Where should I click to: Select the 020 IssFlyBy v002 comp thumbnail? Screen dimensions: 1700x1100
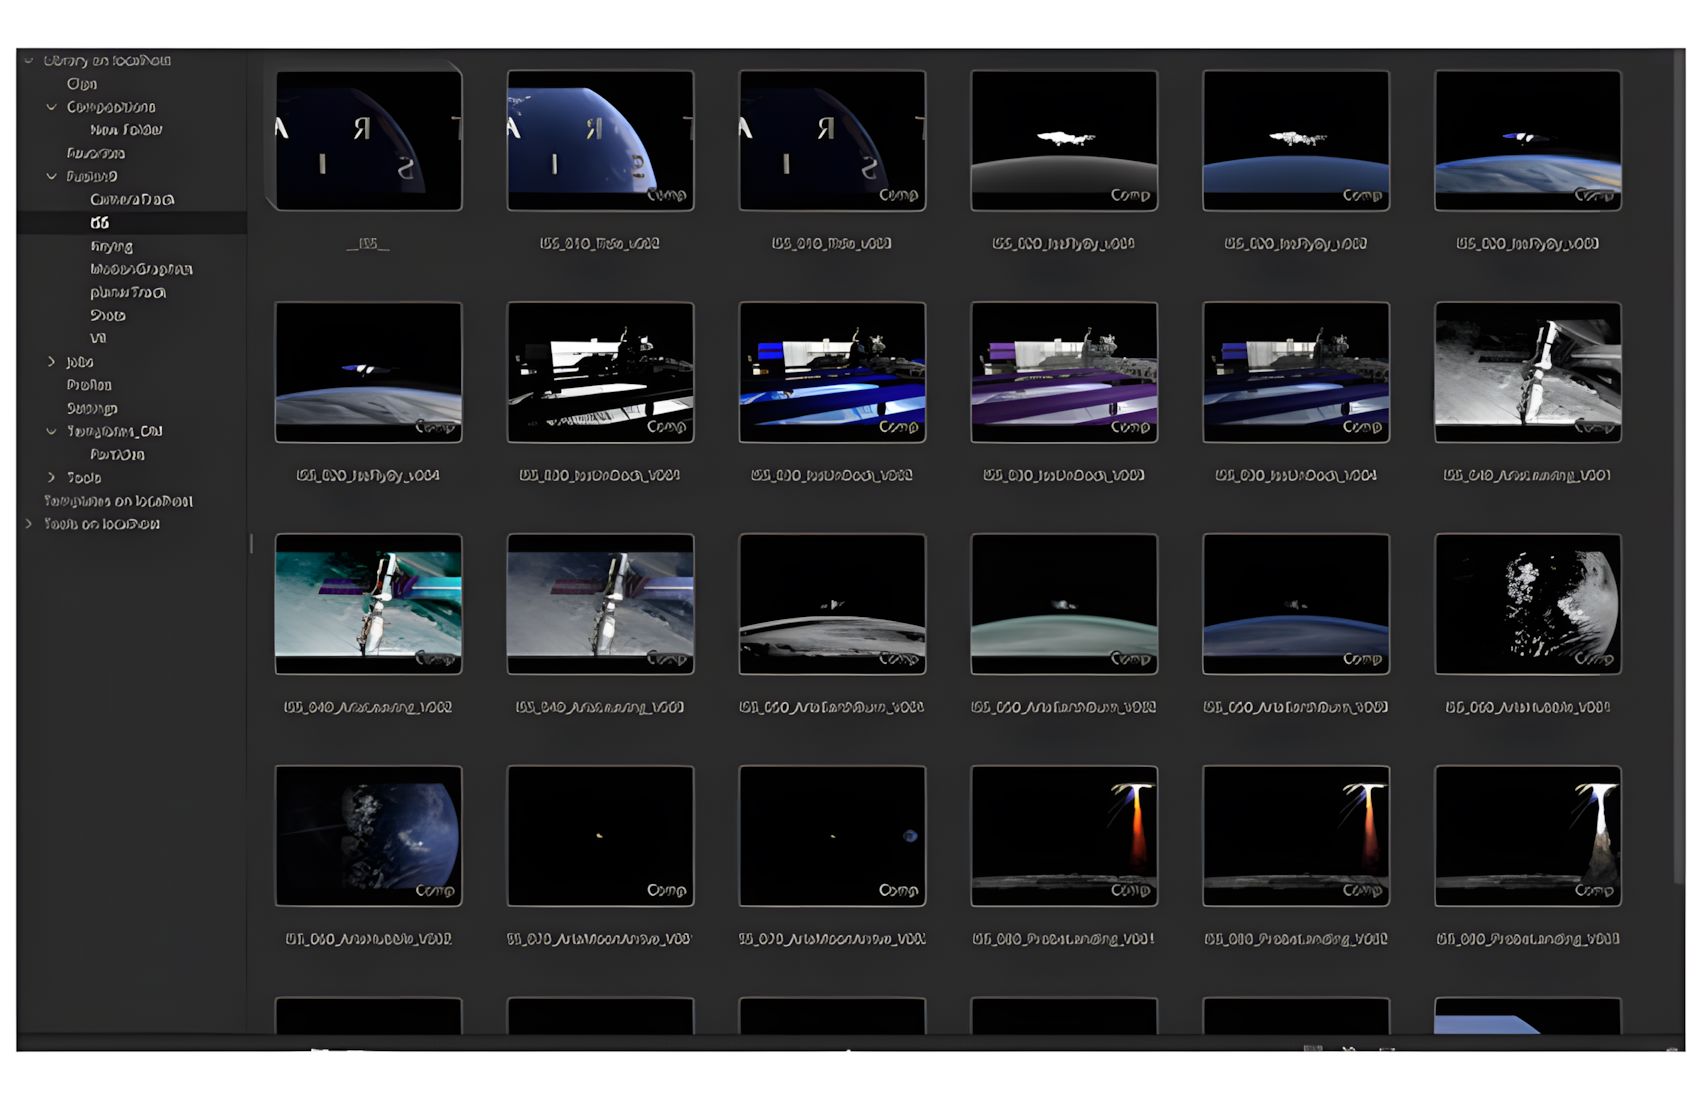coord(1296,140)
